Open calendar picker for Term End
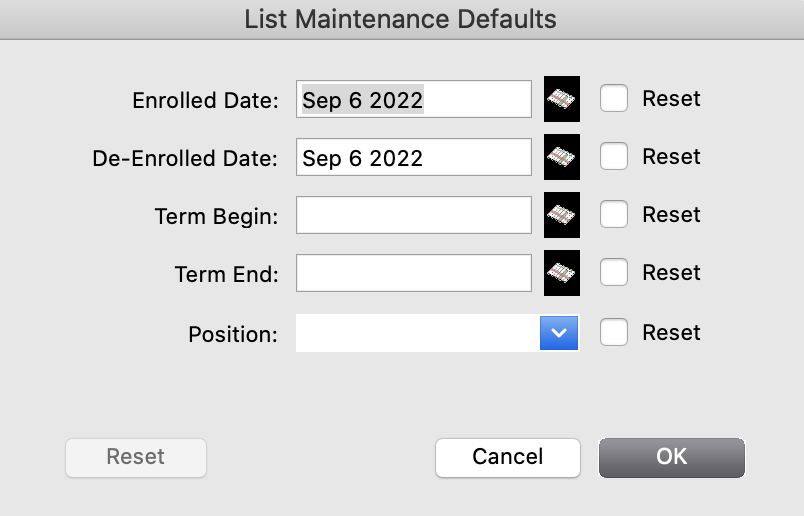This screenshot has height=516, width=804. (562, 273)
